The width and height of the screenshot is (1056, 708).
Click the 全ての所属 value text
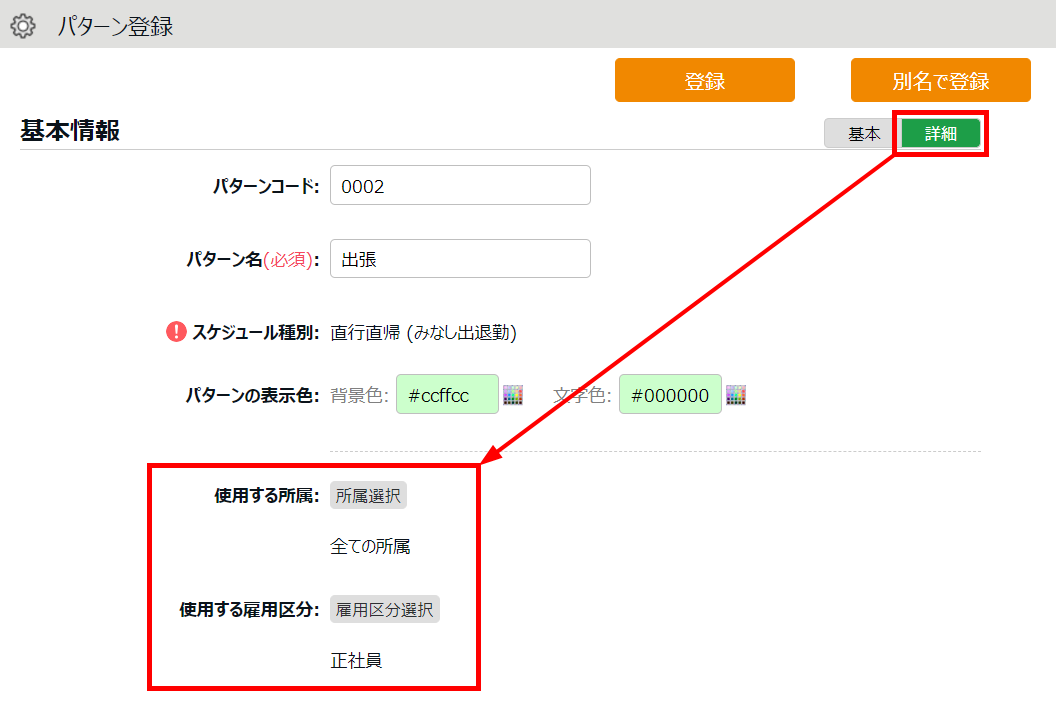pyautogui.click(x=370, y=547)
